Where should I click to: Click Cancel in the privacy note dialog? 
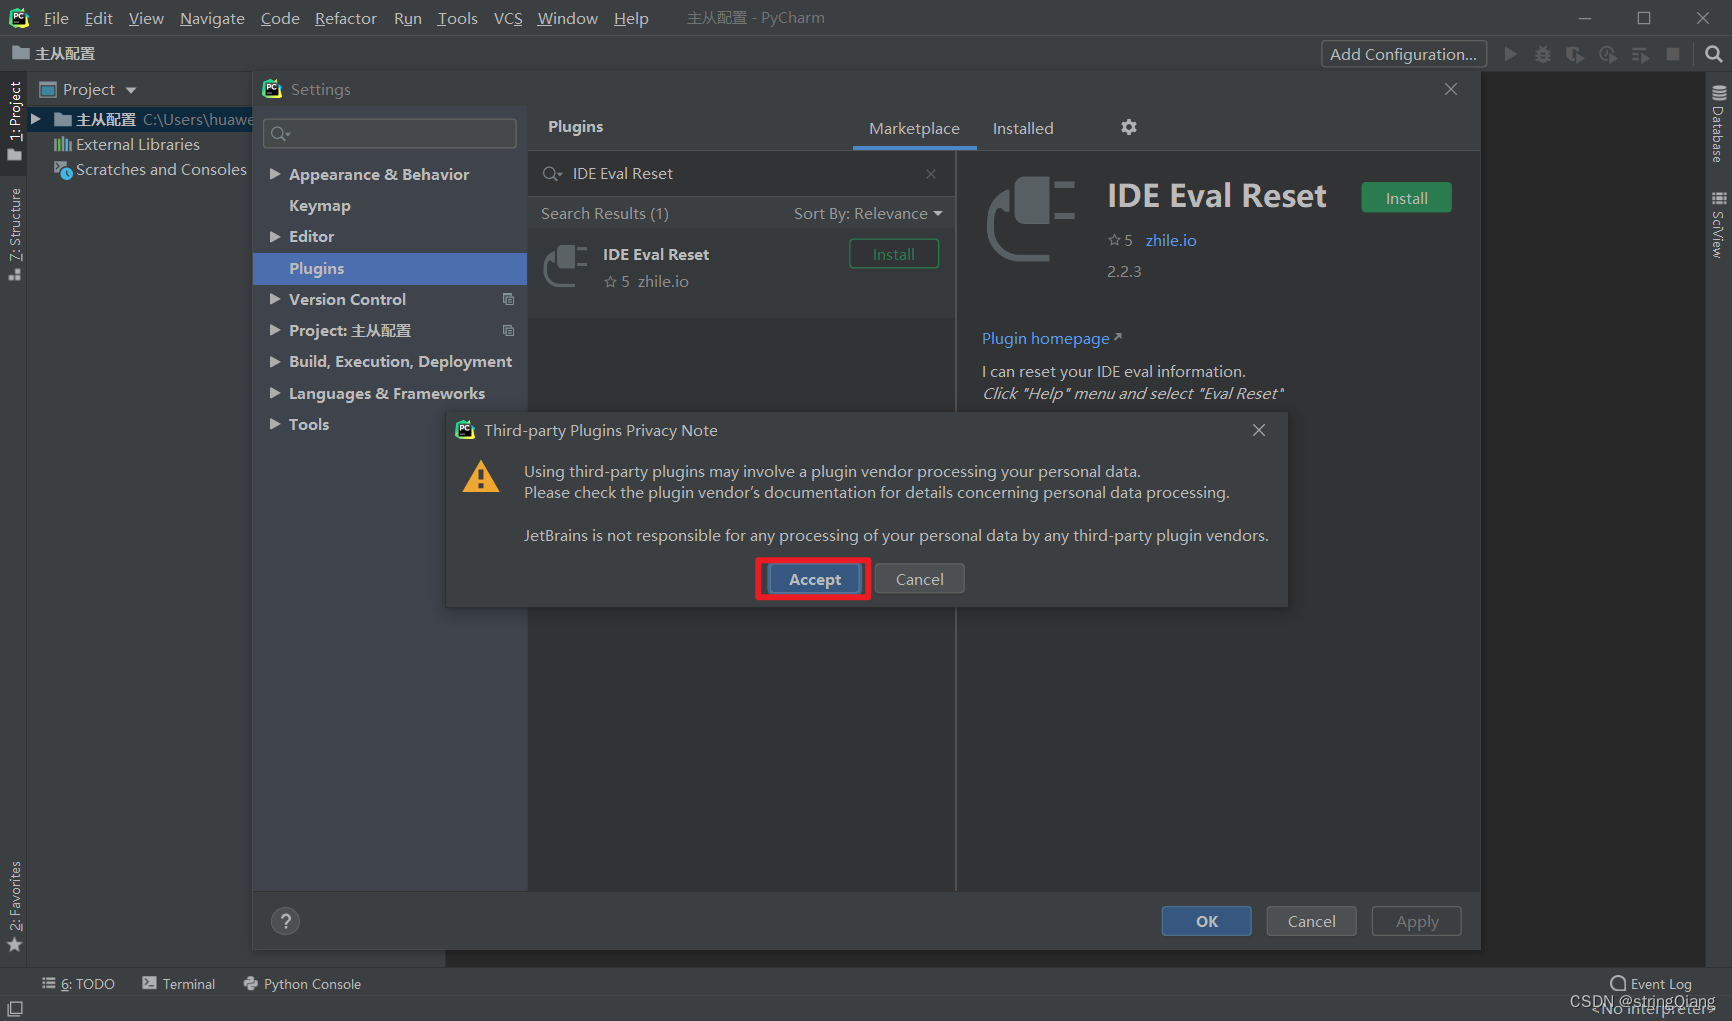(x=919, y=579)
